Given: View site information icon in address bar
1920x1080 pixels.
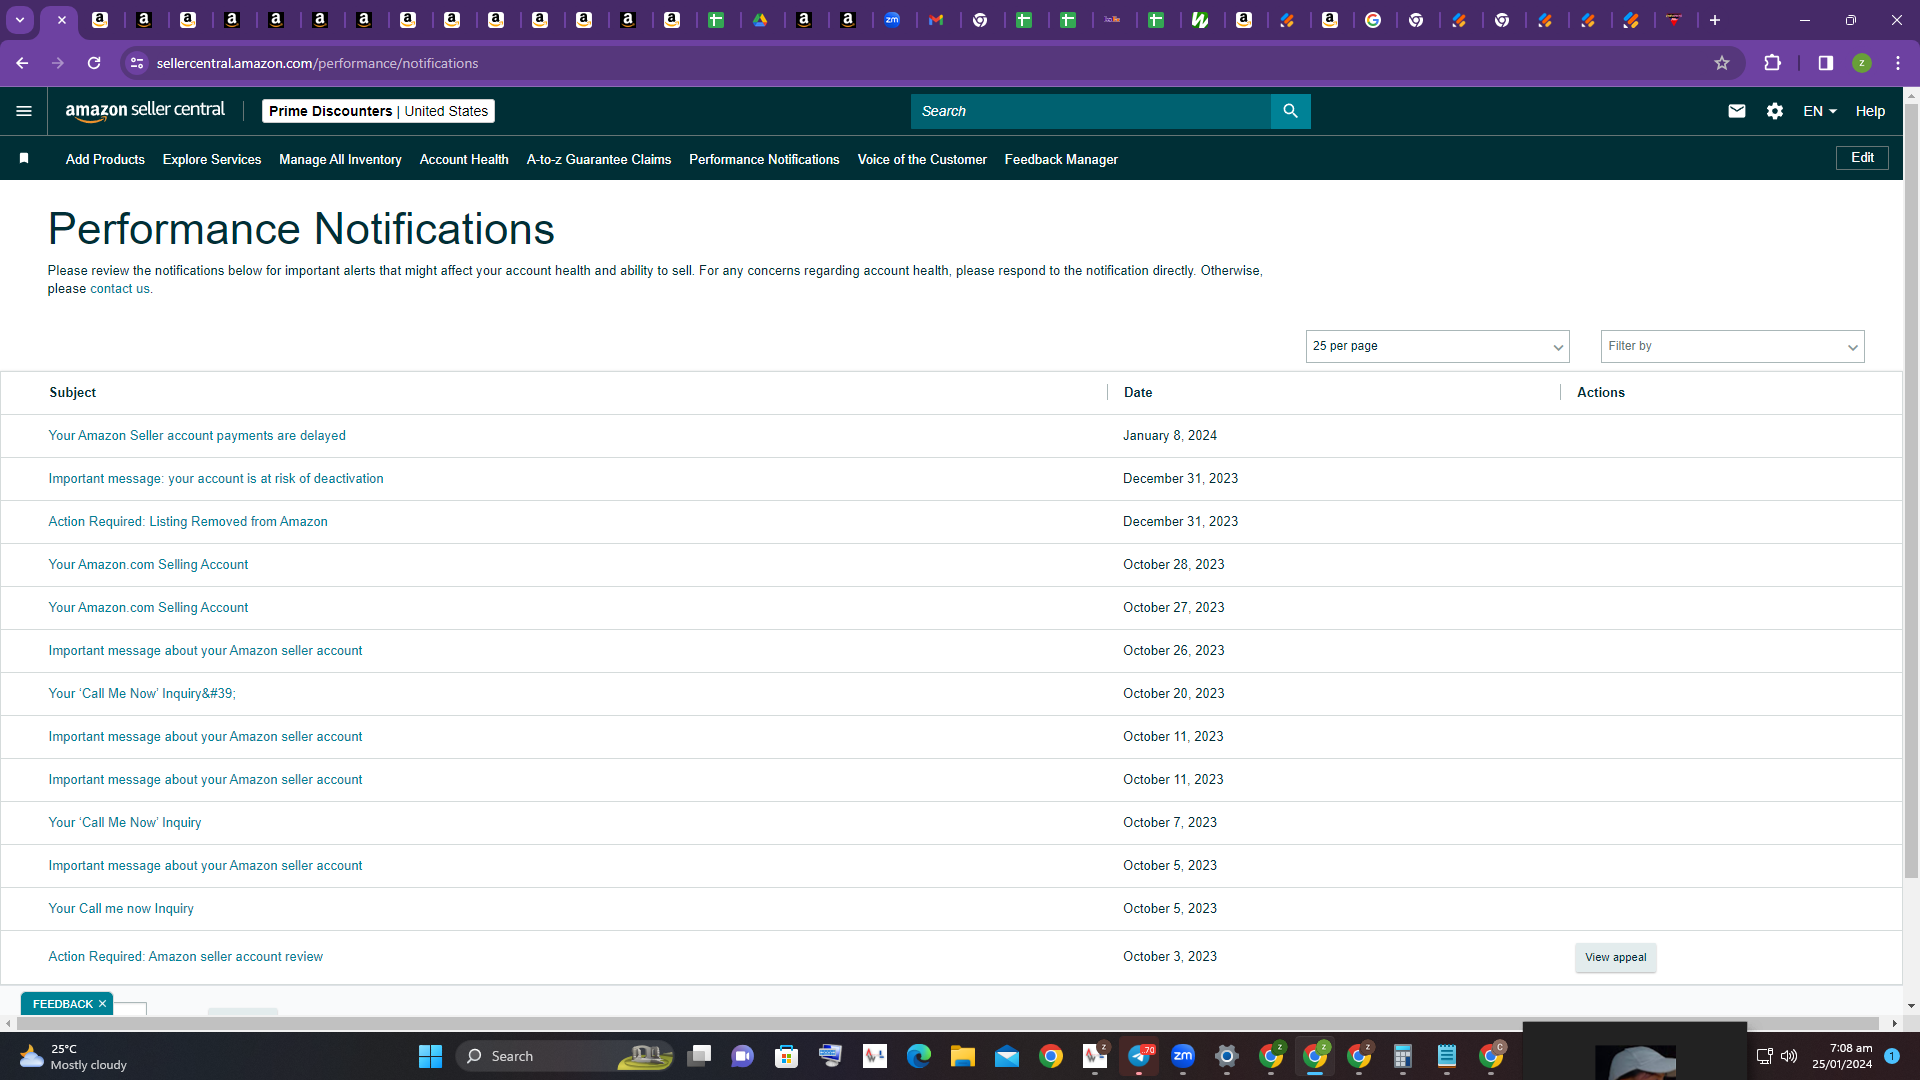Looking at the screenshot, I should pyautogui.click(x=137, y=63).
